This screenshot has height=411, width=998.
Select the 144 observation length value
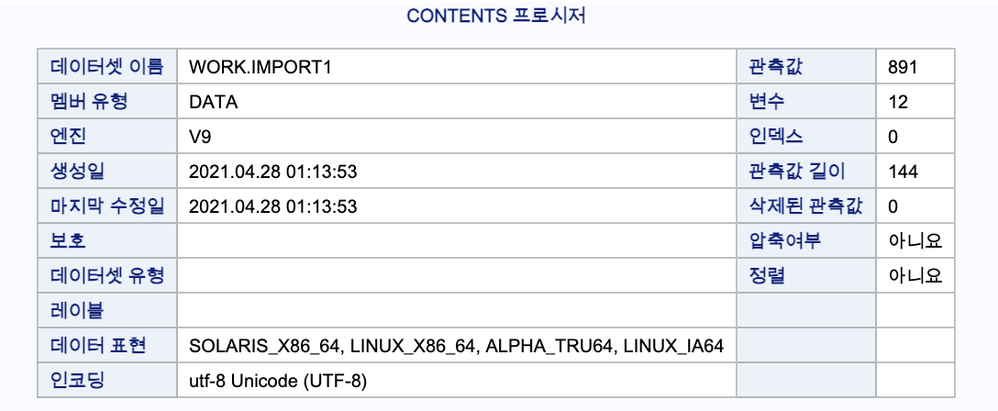click(903, 172)
